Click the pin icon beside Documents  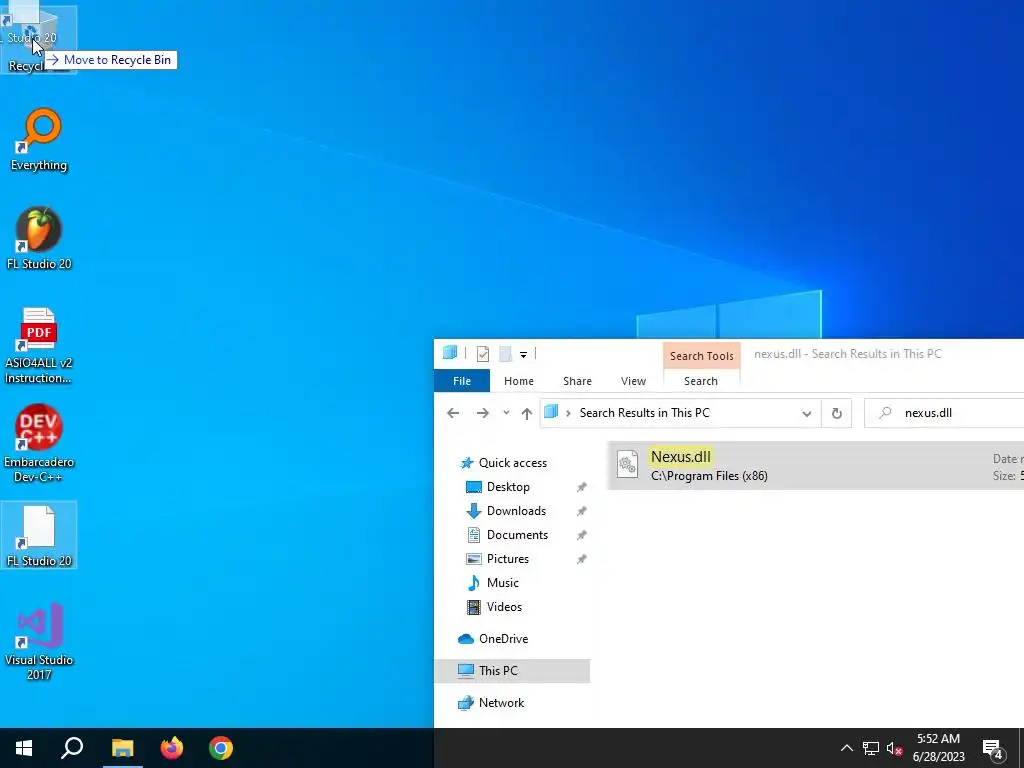[x=581, y=536]
